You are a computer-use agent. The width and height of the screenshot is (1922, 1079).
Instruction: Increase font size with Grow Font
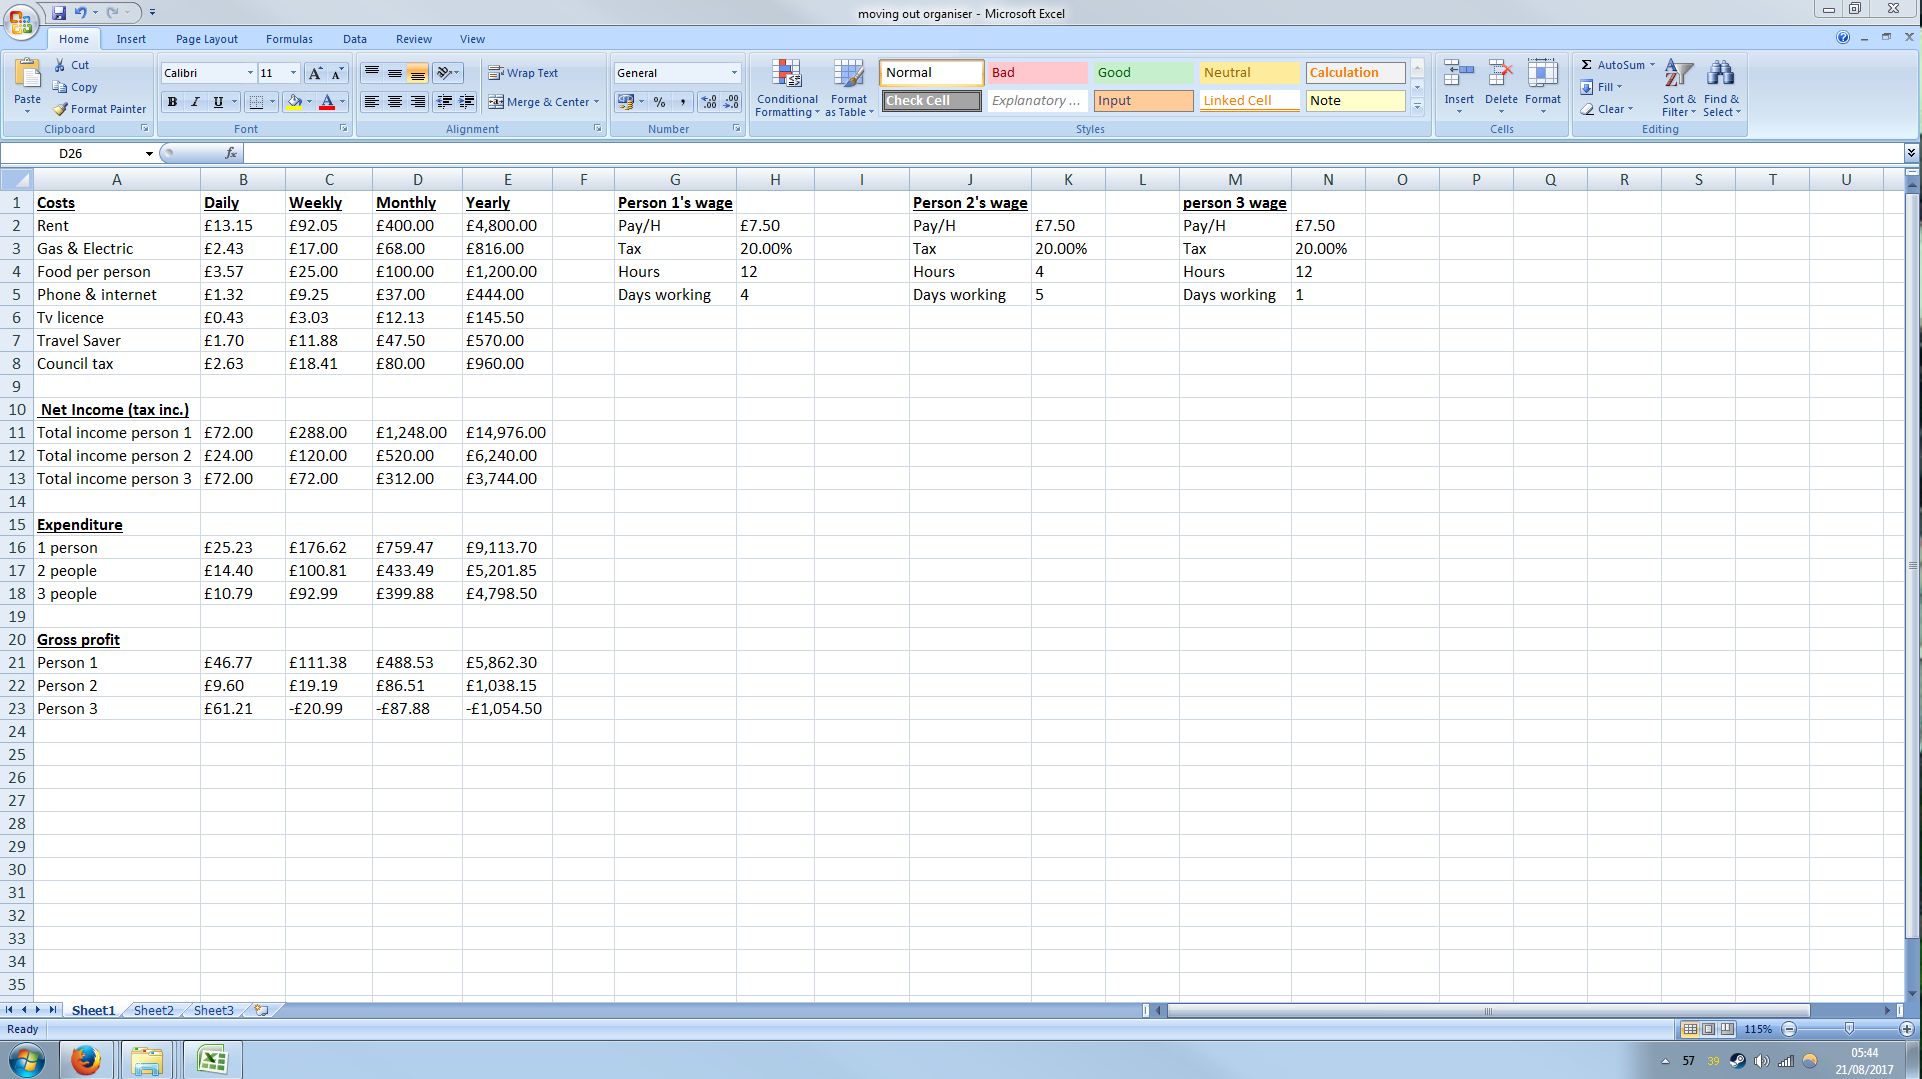click(x=315, y=73)
